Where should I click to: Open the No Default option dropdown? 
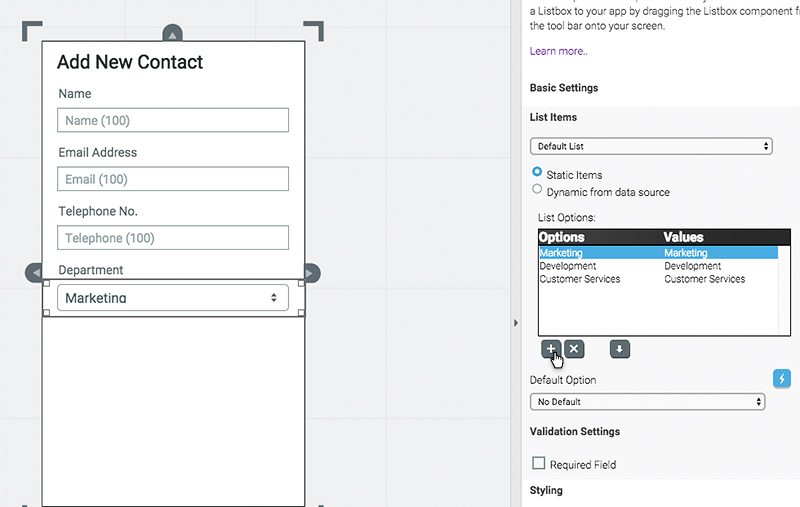pyautogui.click(x=647, y=402)
